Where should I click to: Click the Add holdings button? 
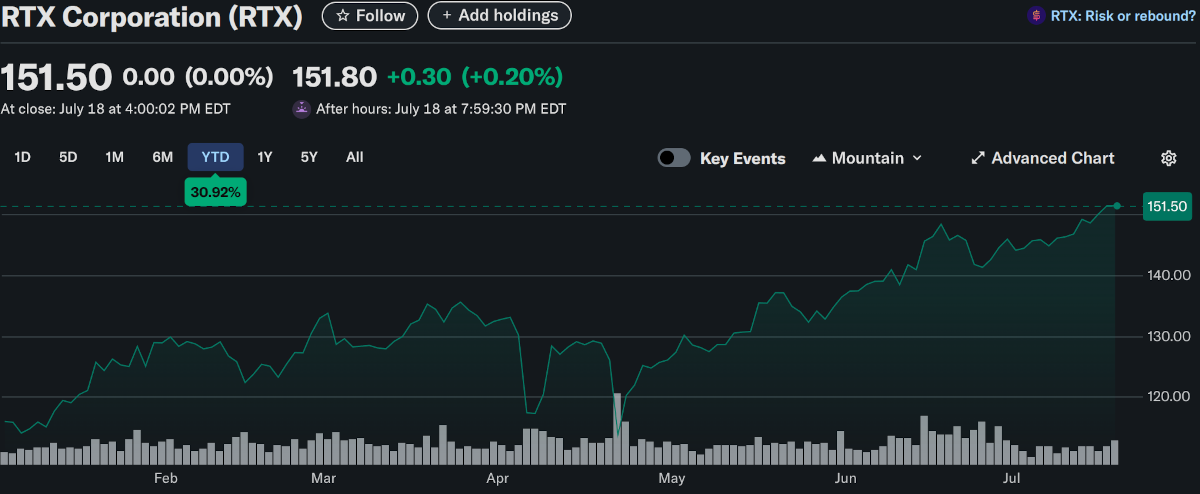tap(499, 15)
